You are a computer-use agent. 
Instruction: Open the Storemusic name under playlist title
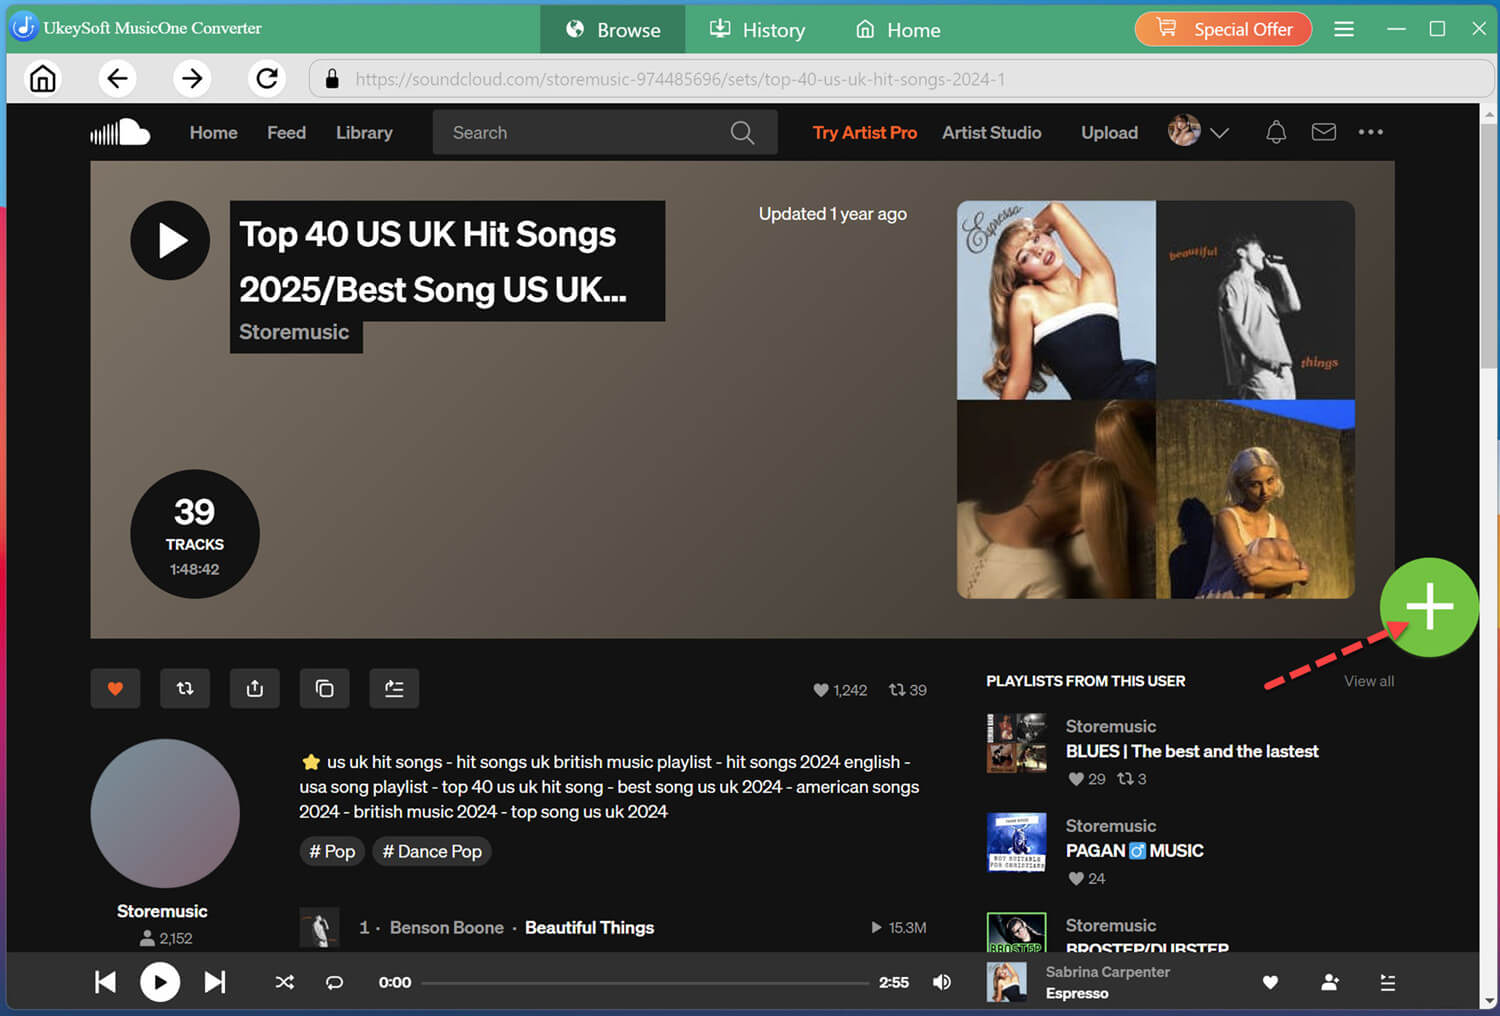(294, 332)
